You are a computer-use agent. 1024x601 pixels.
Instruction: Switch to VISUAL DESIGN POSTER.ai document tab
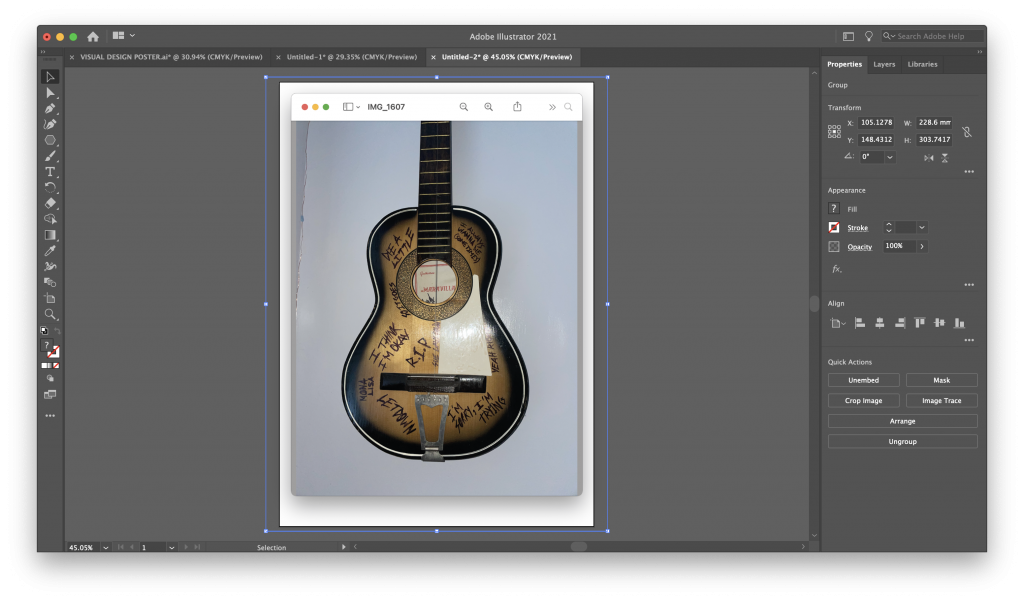click(x=164, y=57)
